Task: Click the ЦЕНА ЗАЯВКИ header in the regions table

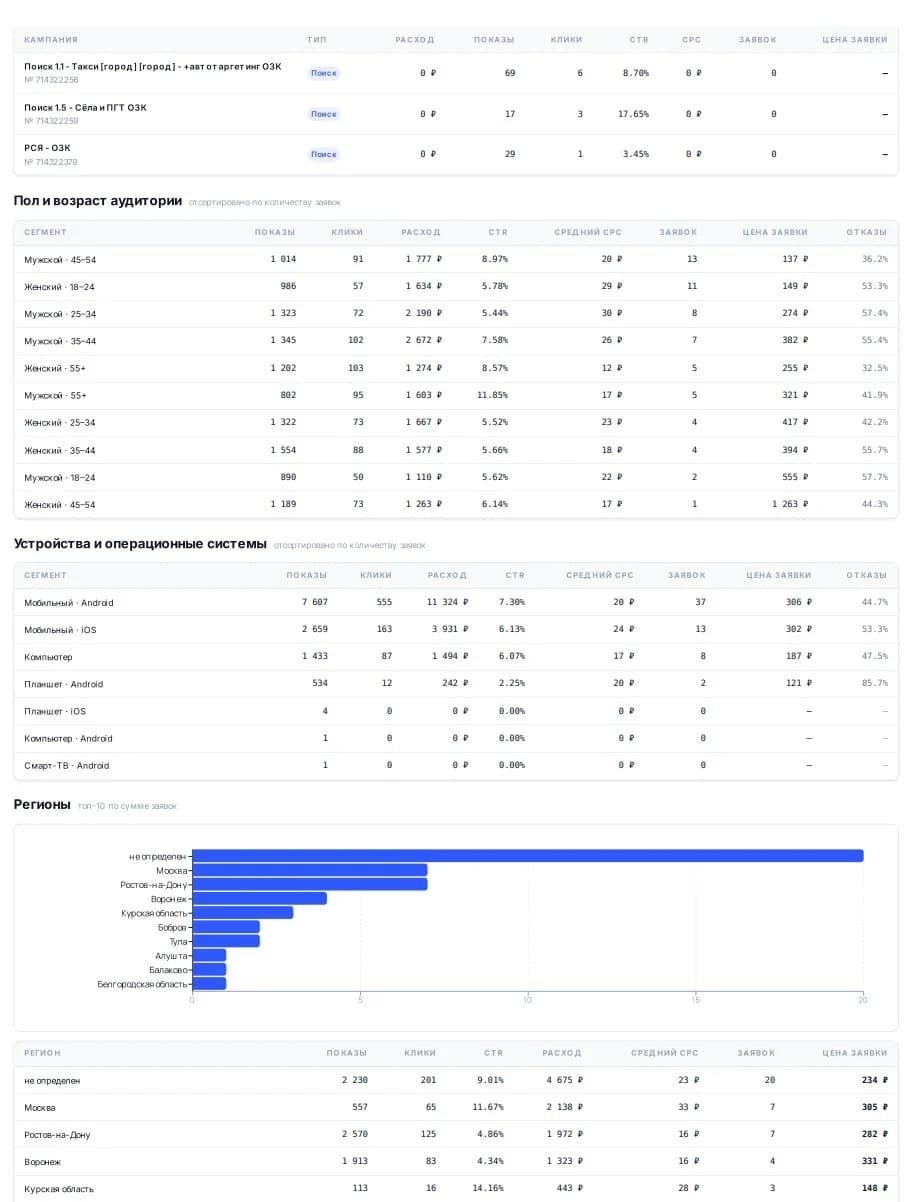Action: tap(855, 1053)
